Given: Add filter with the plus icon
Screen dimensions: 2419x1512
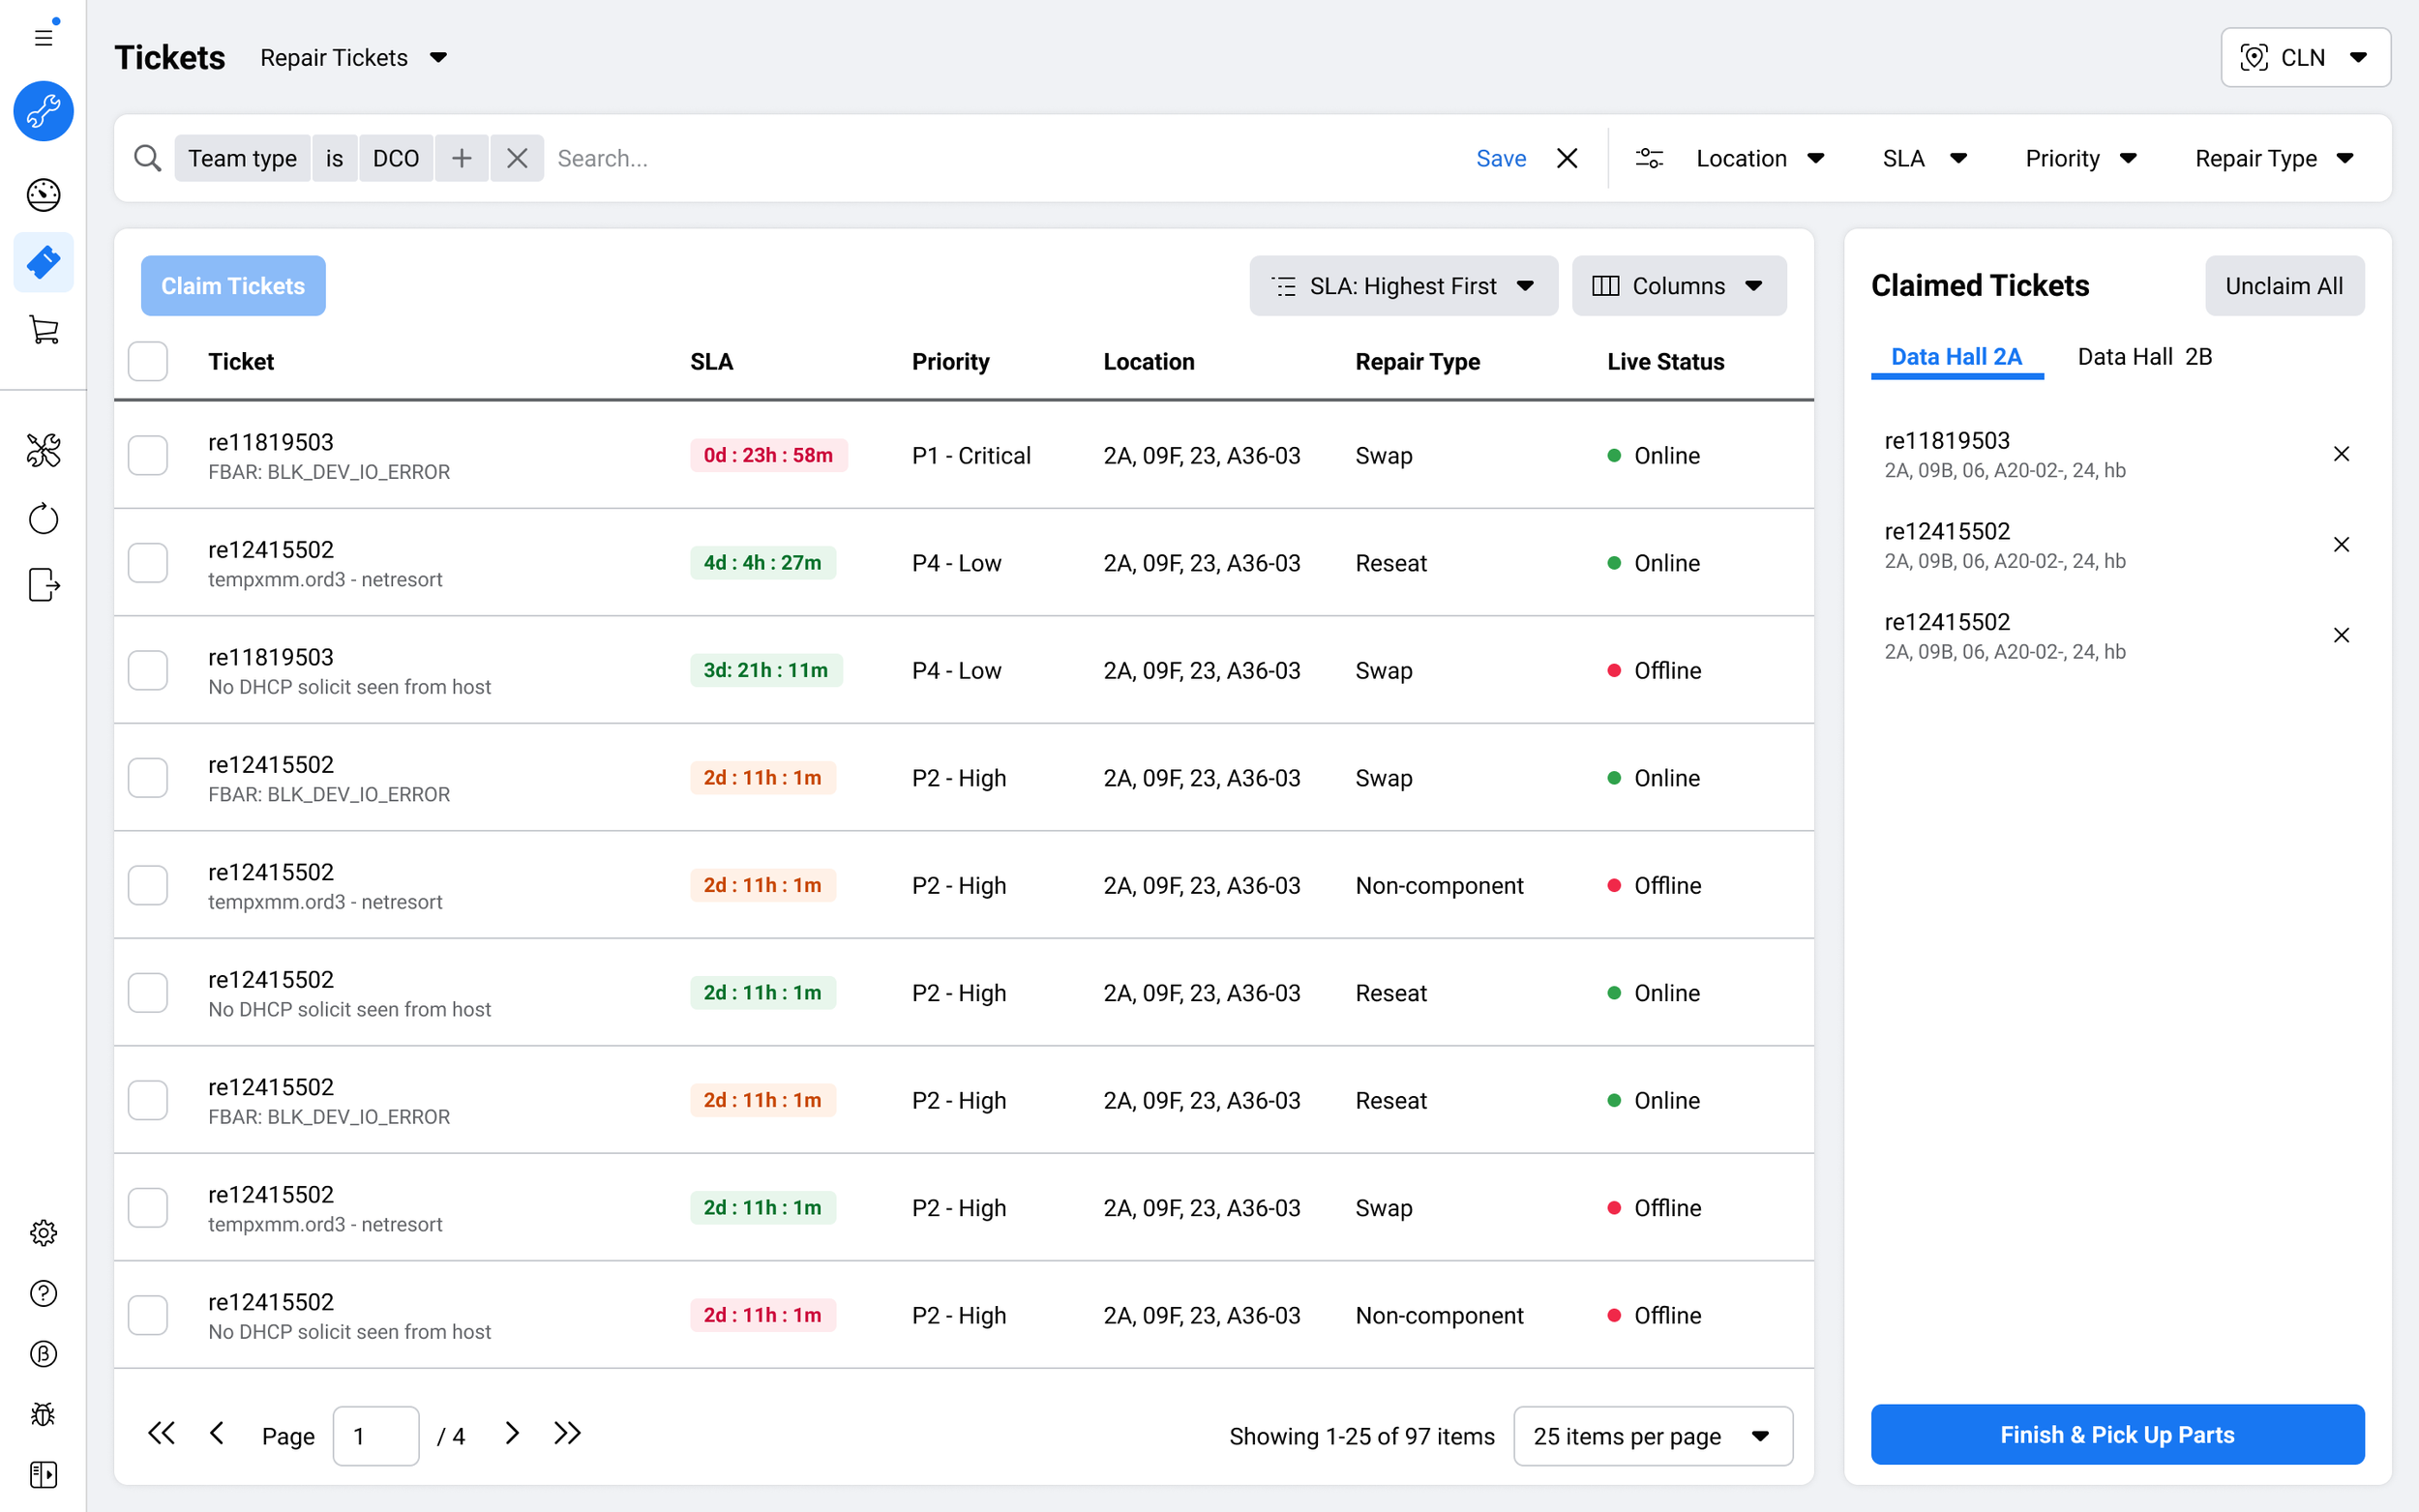Looking at the screenshot, I should (x=461, y=158).
